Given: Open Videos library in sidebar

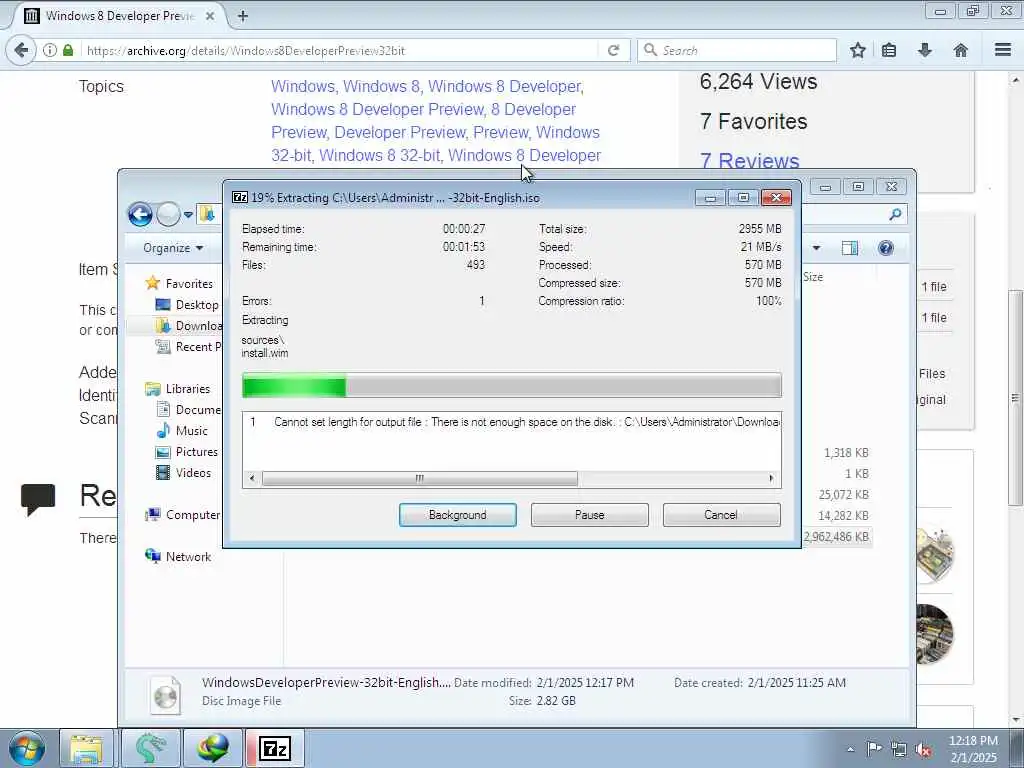Looking at the screenshot, I should coord(193,472).
